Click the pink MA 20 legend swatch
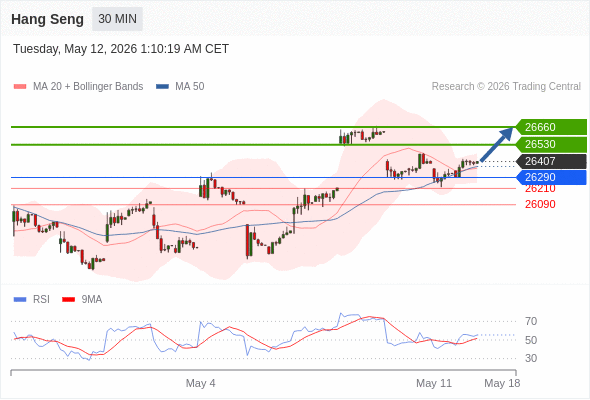This screenshot has width=590, height=400. pyautogui.click(x=20, y=87)
